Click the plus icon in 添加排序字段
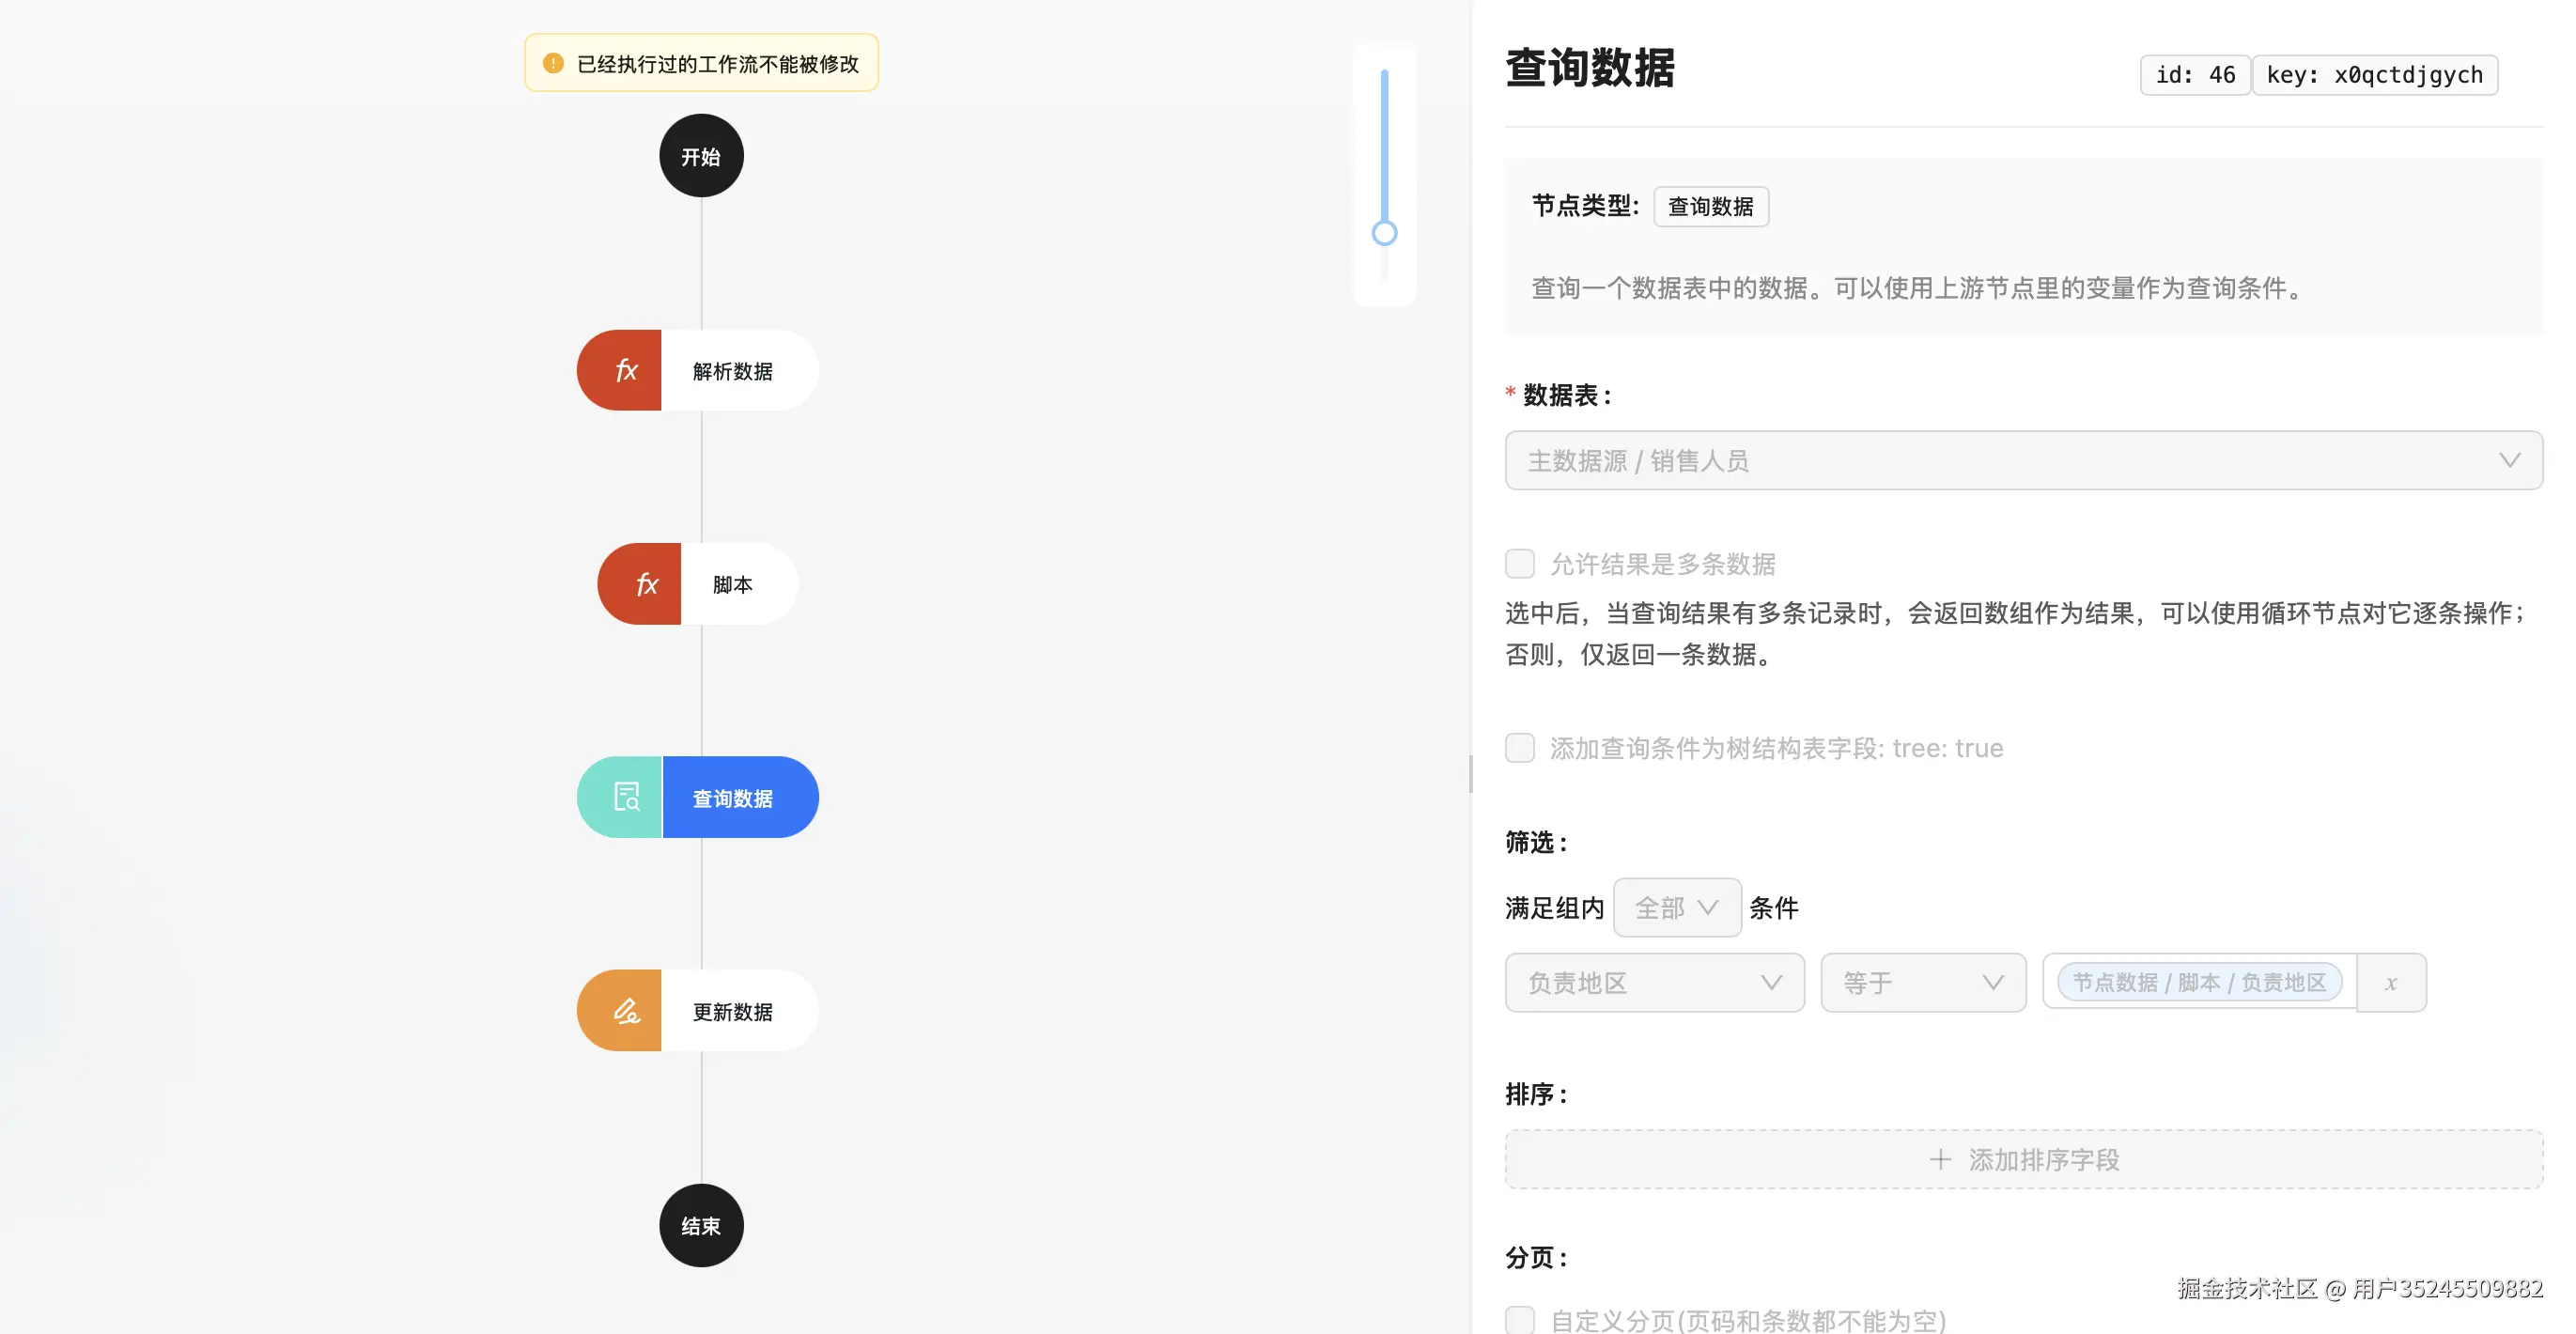The image size is (2576, 1334). tap(1940, 1159)
